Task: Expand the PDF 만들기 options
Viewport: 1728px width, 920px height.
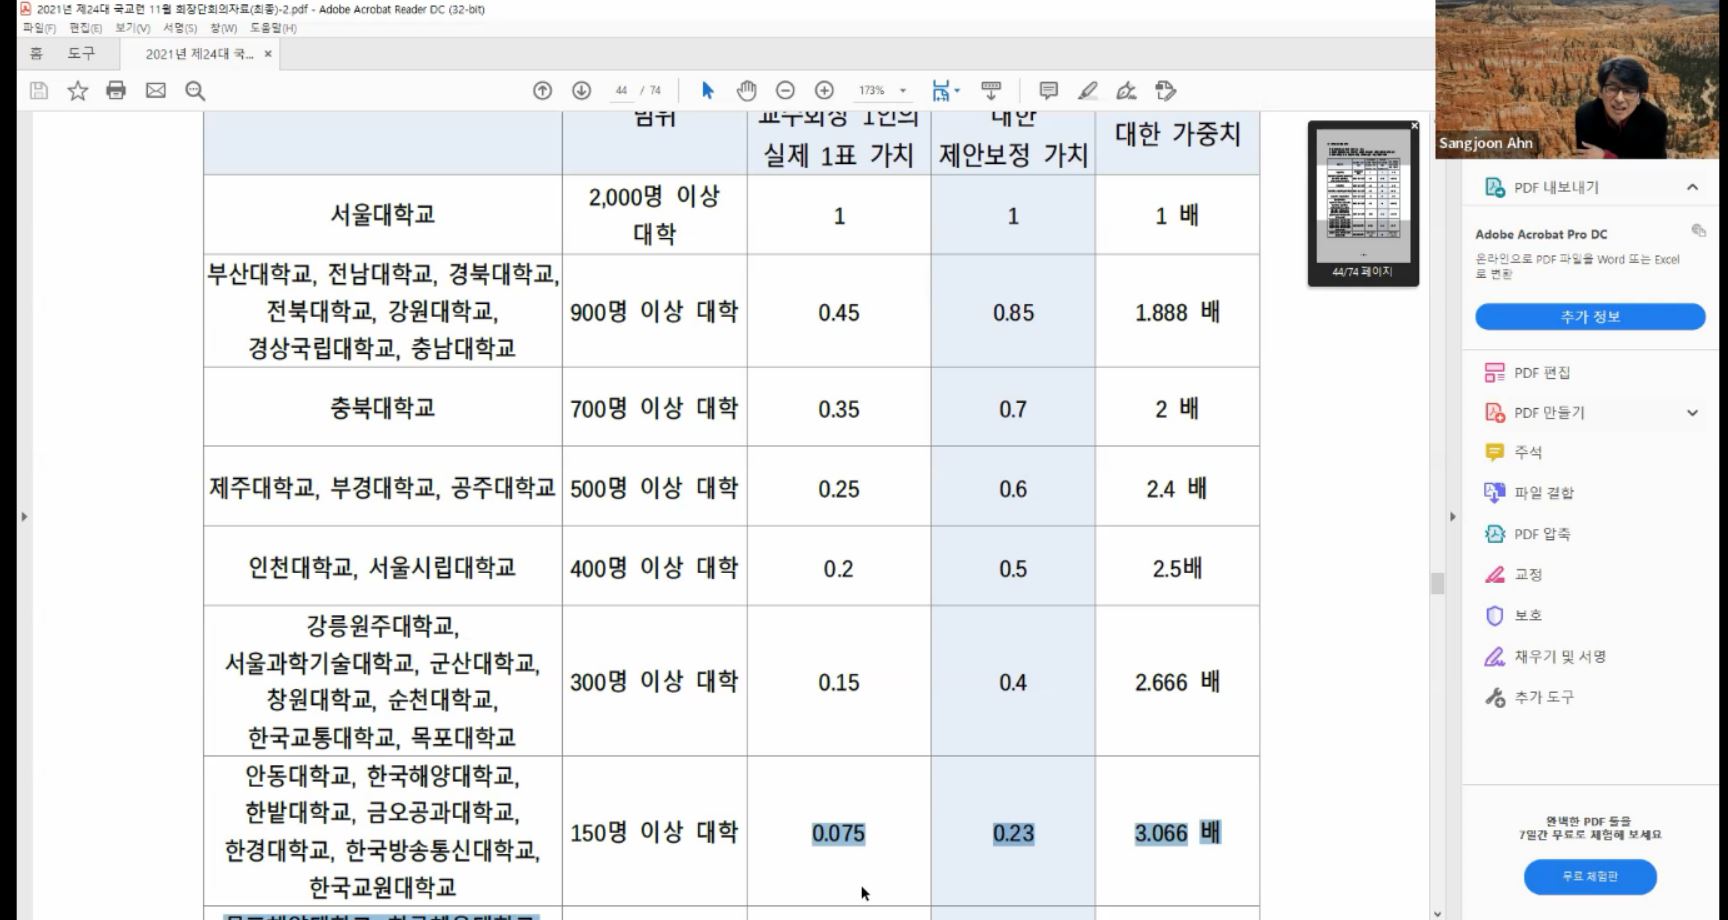Action: (1692, 412)
